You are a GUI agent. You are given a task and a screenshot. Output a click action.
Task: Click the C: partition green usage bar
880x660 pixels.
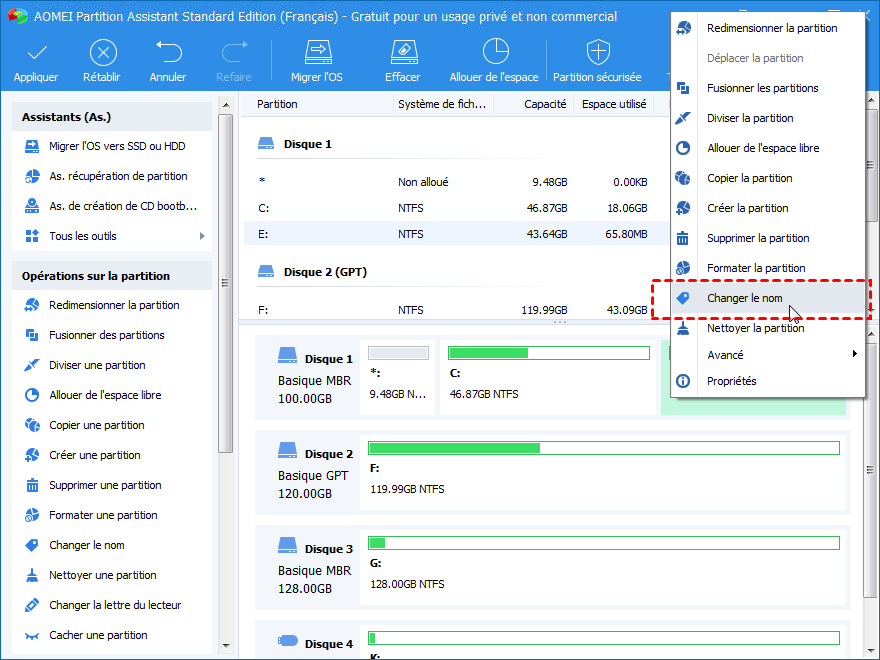[548, 353]
